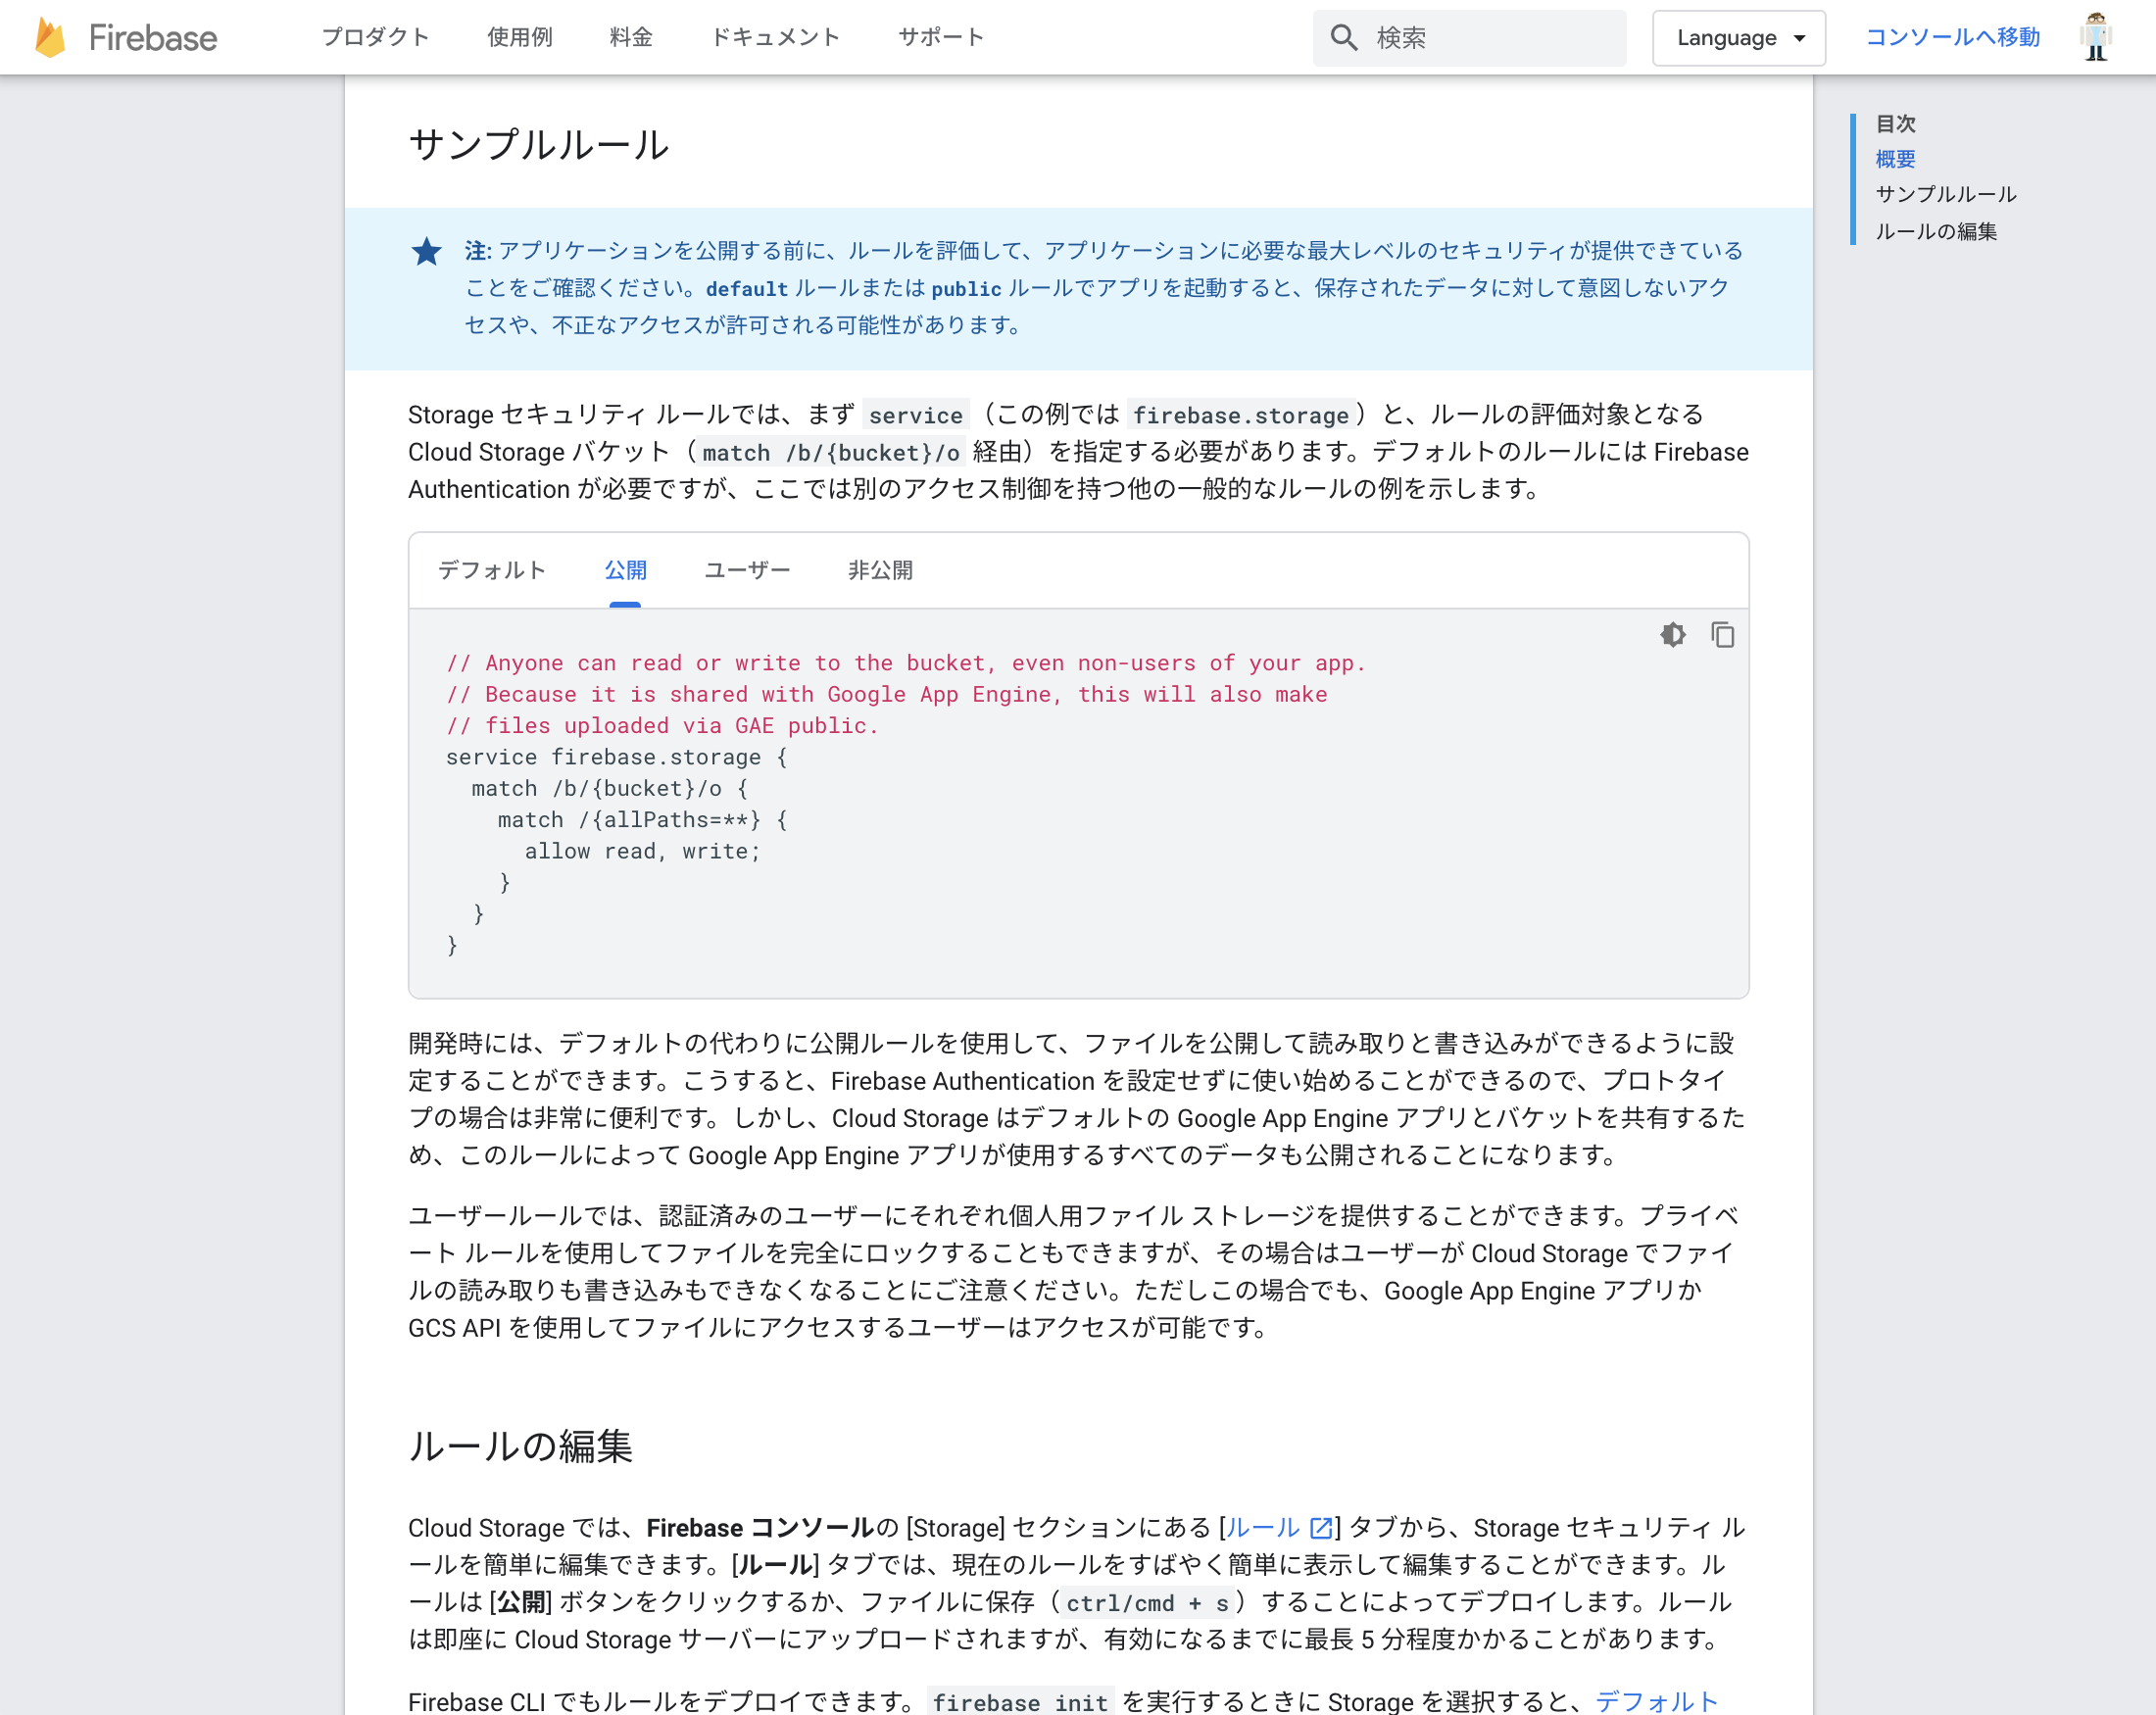Click the '// Anyone can read or write' comment
Viewport: 2156px width, 1715px height.
[906, 663]
